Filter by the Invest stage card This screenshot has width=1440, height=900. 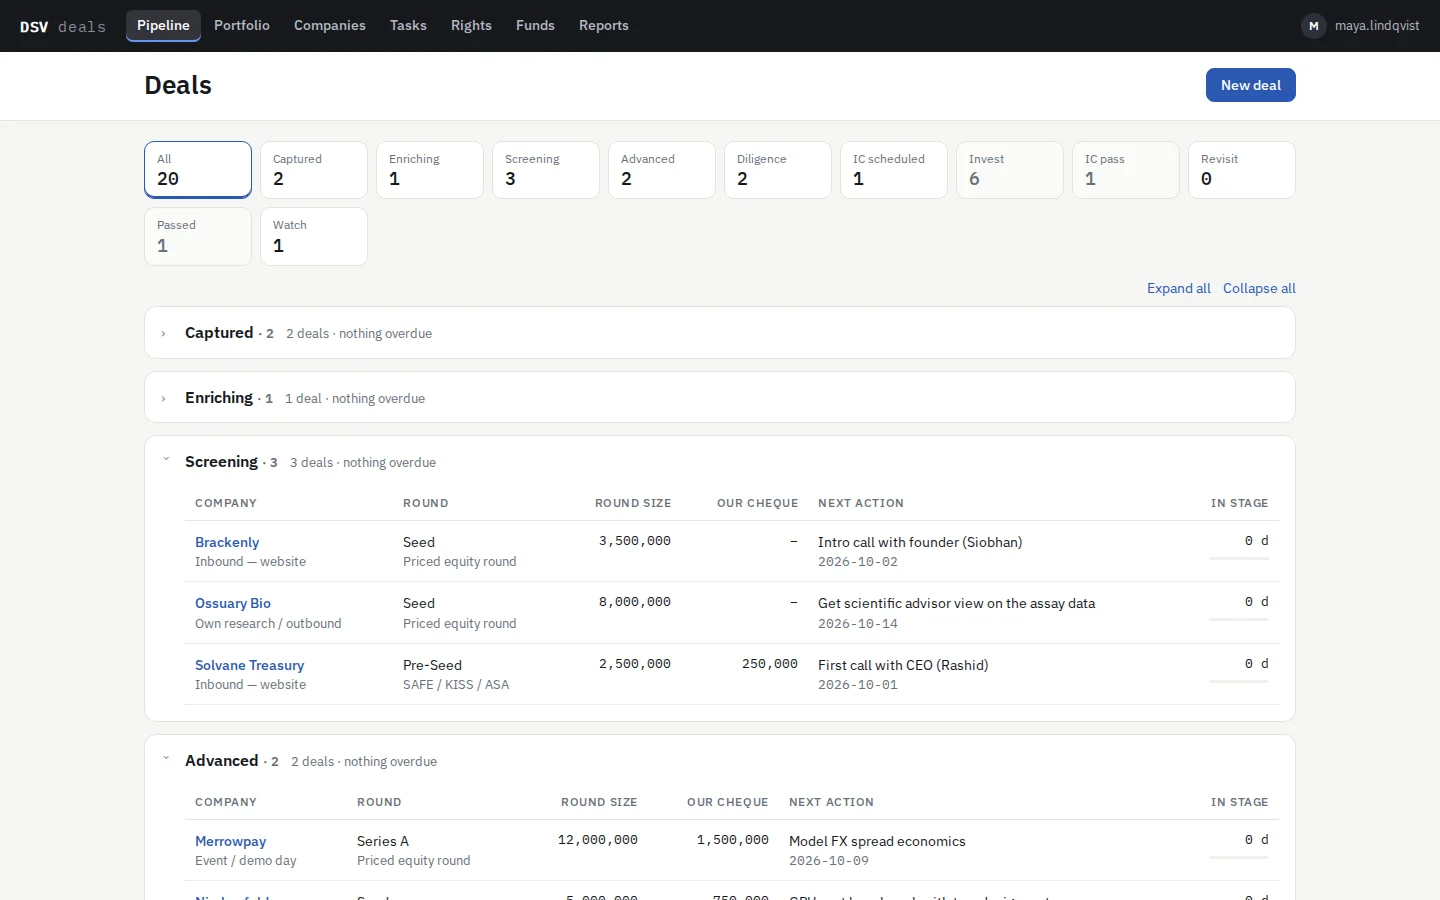click(1010, 170)
